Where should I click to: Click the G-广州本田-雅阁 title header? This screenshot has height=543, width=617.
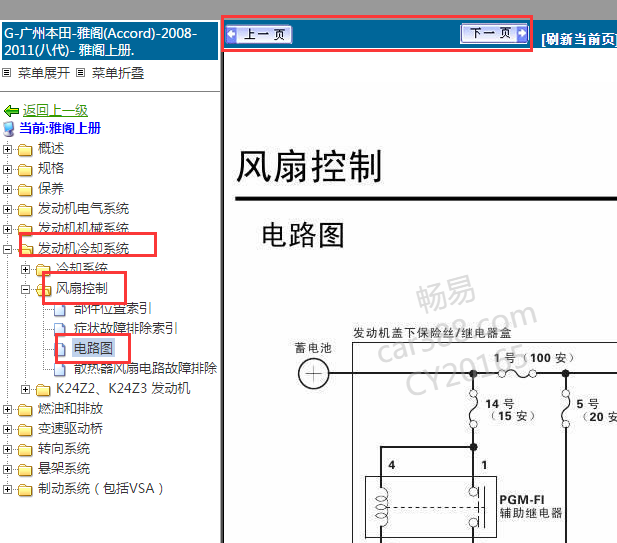pos(110,41)
